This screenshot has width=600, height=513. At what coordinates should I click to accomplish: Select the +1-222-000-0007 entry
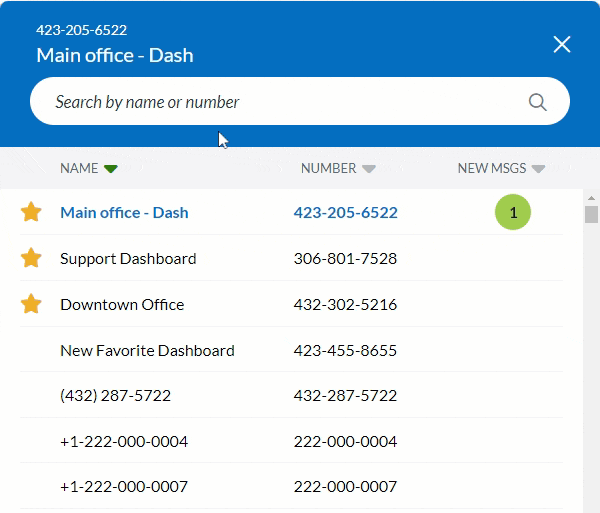point(124,487)
